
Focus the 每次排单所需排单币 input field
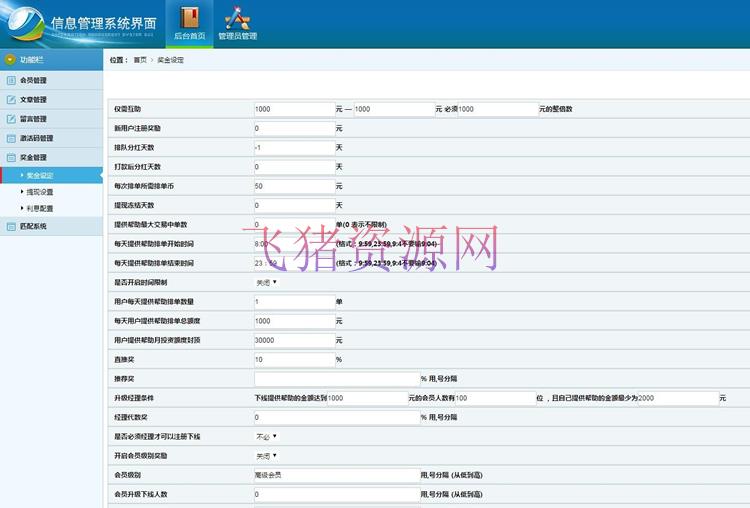(x=293, y=186)
